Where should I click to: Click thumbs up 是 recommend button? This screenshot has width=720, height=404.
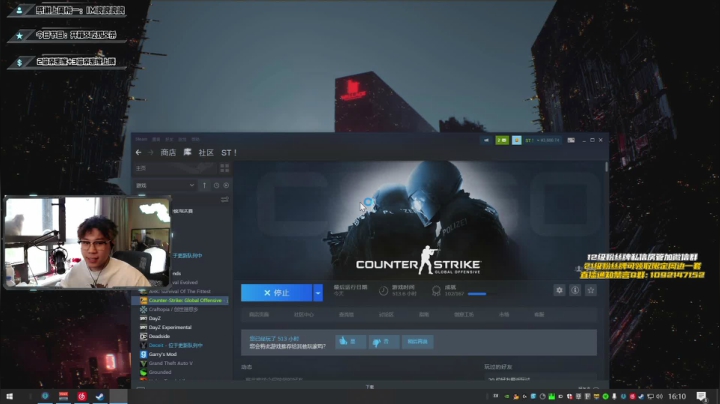pyautogui.click(x=350, y=342)
